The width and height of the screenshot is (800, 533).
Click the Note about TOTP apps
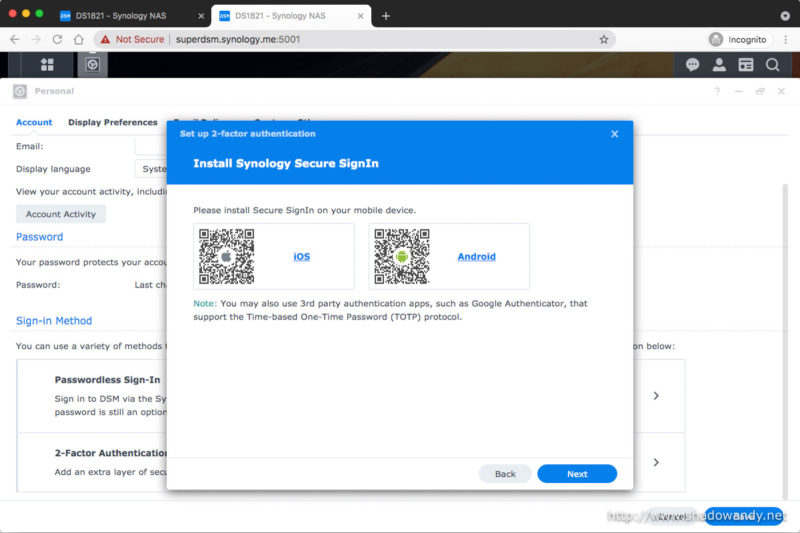pyautogui.click(x=390, y=310)
